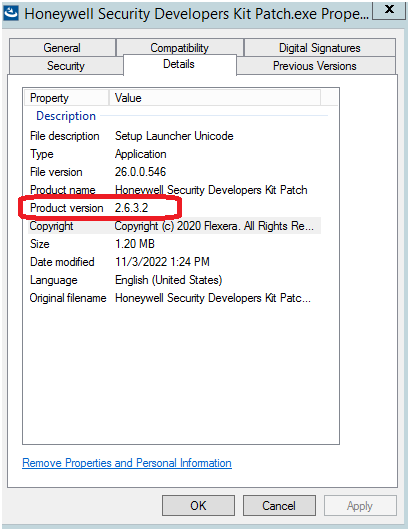Confirm with the OK button
The height and width of the screenshot is (530, 410).
tap(198, 506)
